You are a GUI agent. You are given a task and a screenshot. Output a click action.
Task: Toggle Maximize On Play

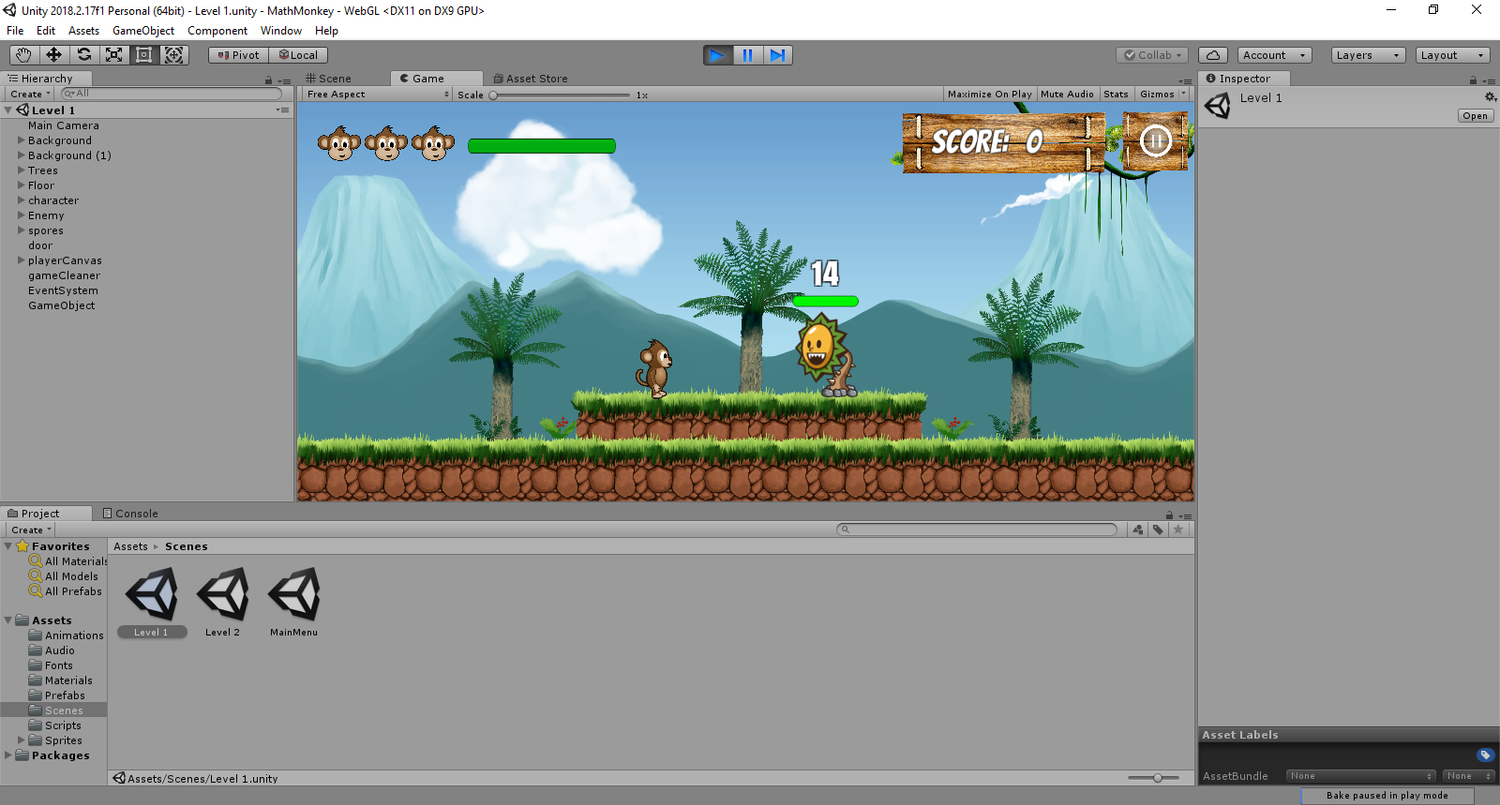[989, 94]
